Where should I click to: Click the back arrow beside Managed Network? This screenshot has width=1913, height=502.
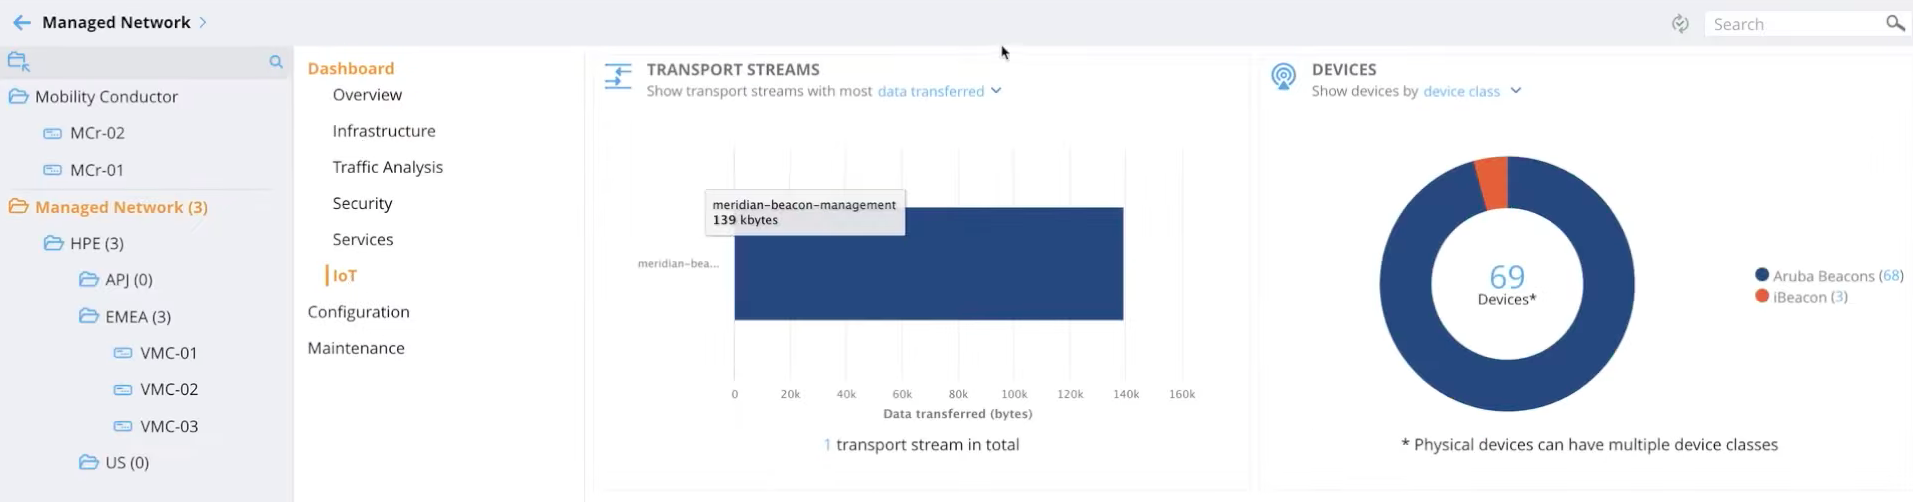coord(21,23)
